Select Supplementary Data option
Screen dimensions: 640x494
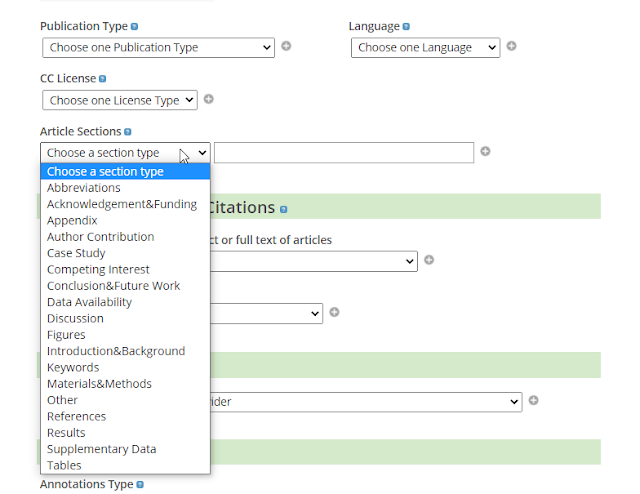(125, 449)
